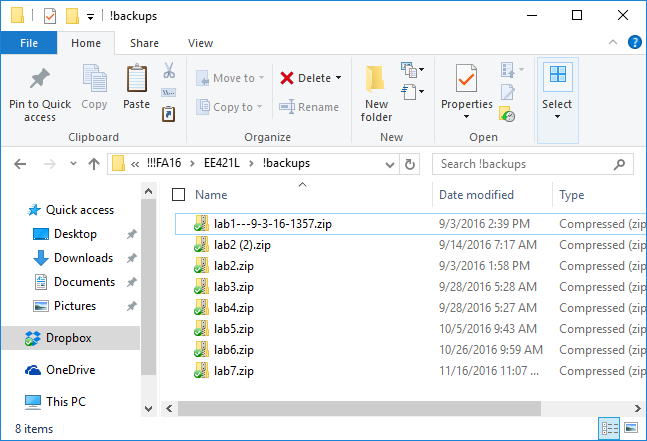
Task: Click the Cut scissors icon
Action: point(169,70)
